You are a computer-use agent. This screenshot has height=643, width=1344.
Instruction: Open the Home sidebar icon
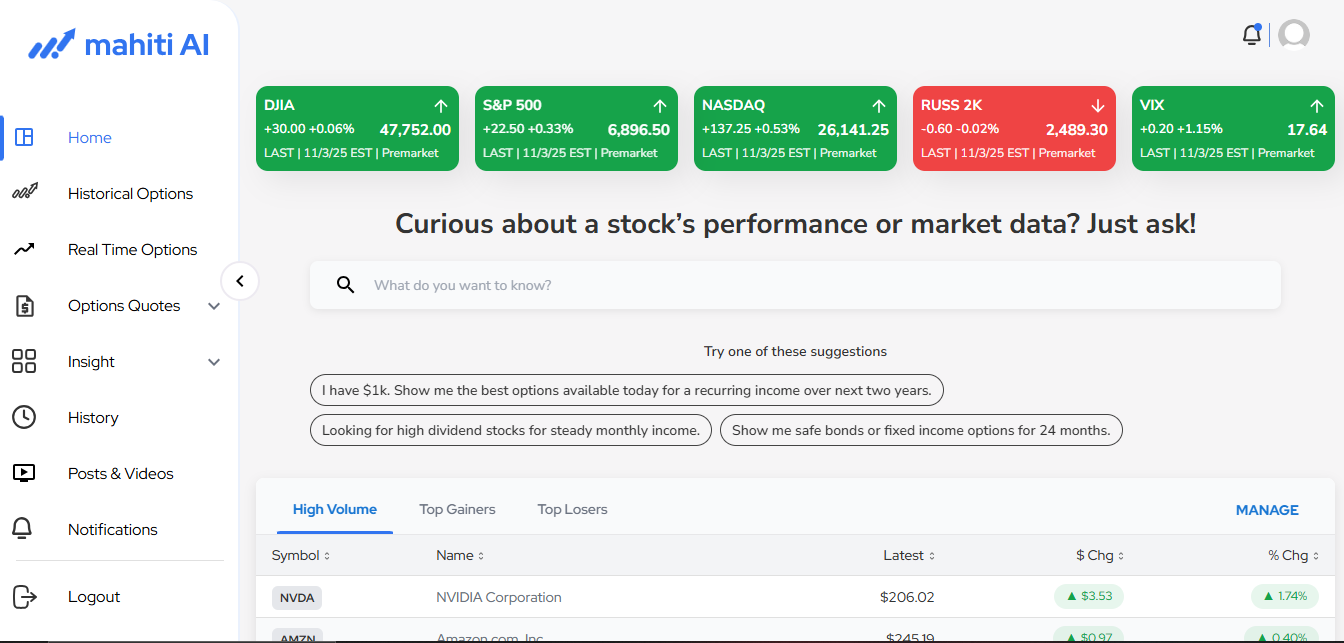click(24, 137)
